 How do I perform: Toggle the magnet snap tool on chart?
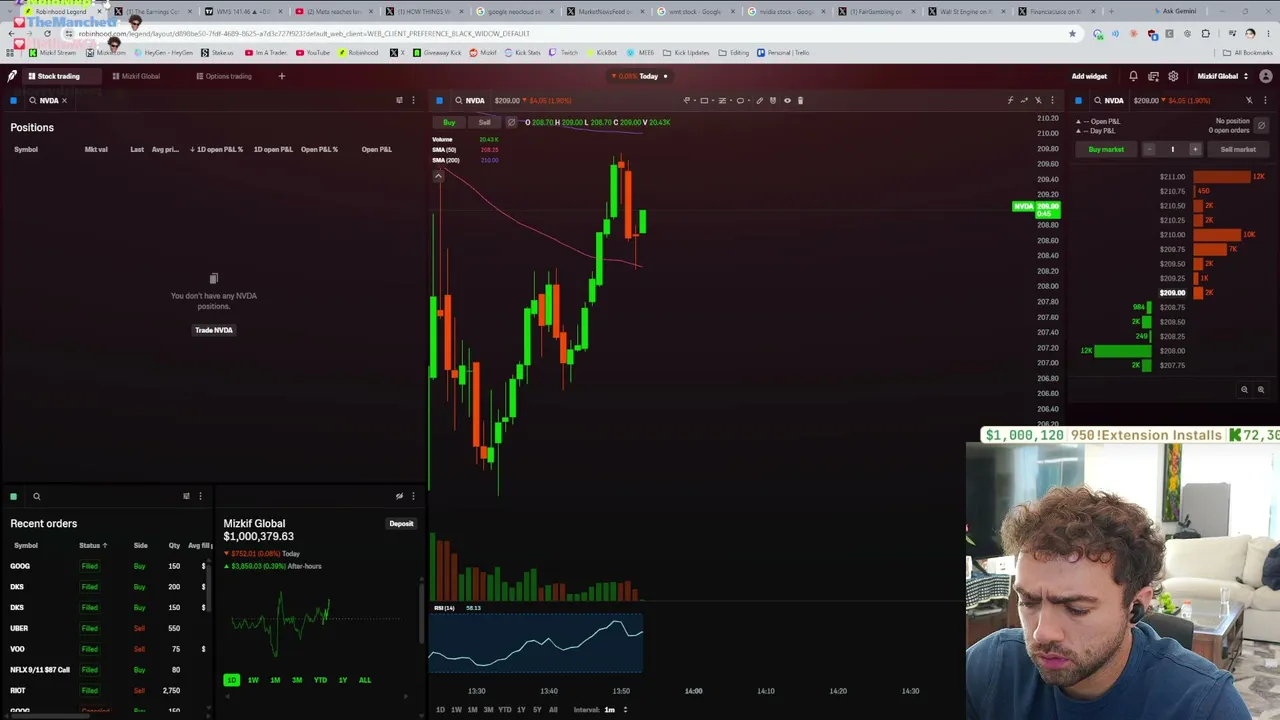[x=773, y=100]
